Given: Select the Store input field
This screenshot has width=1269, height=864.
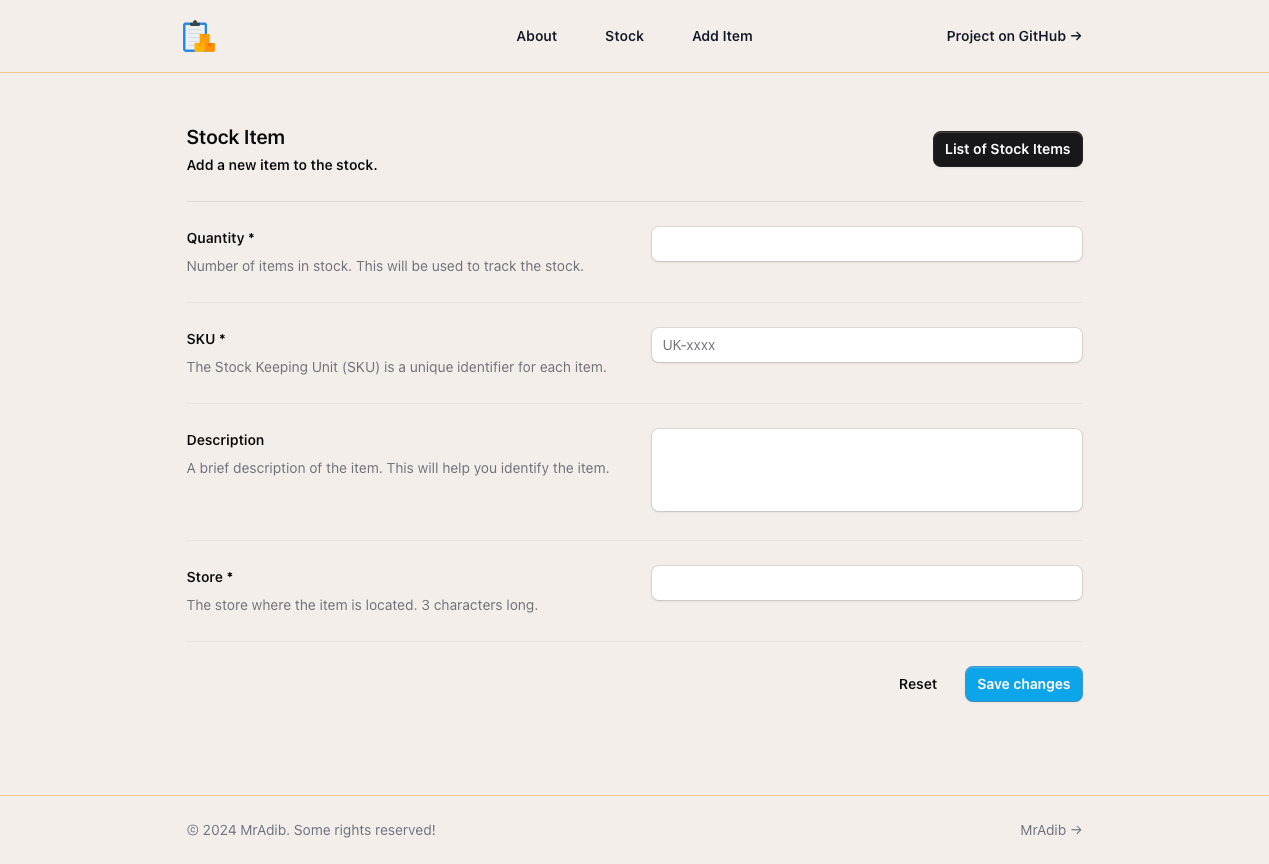Looking at the screenshot, I should pos(866,582).
